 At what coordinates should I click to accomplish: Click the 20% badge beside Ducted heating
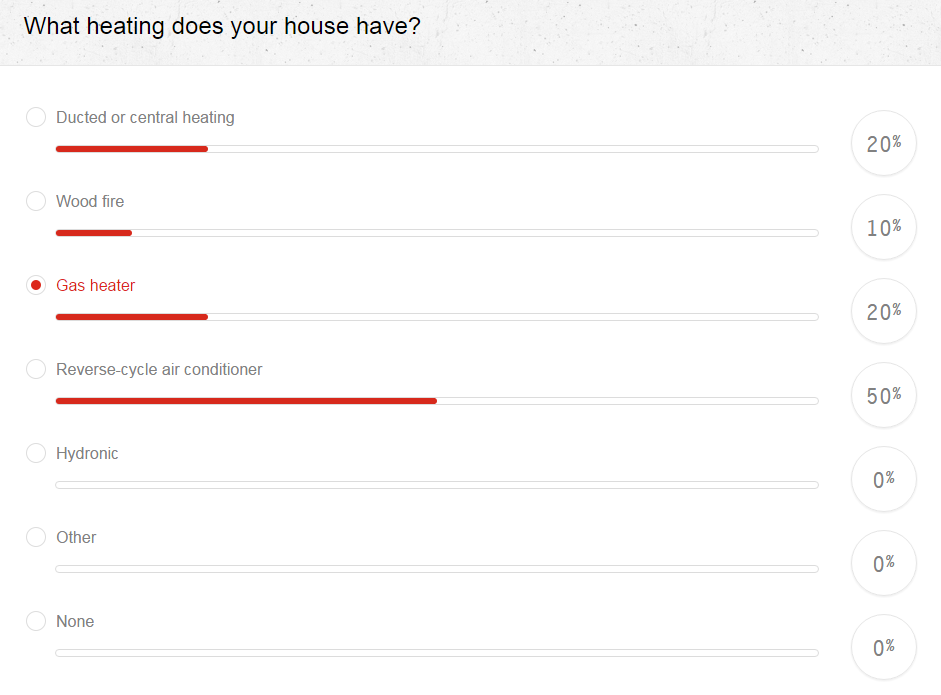pyautogui.click(x=883, y=143)
